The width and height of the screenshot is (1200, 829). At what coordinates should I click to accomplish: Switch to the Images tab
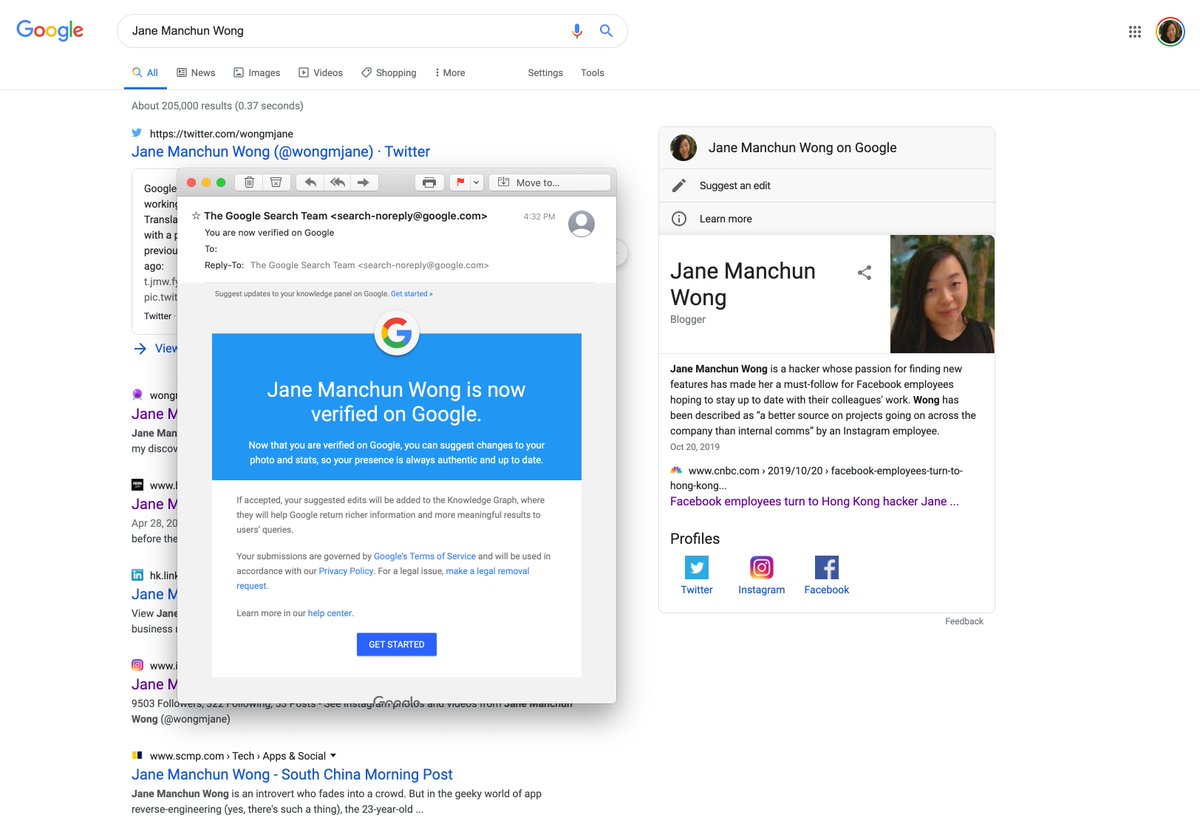(257, 73)
